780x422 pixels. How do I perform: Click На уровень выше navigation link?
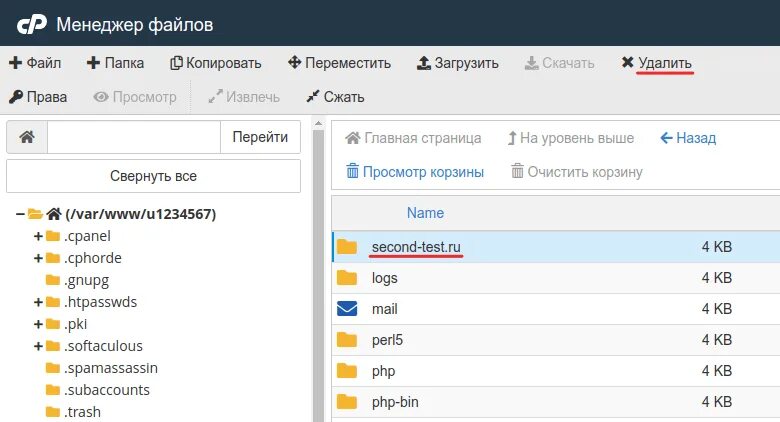(570, 138)
